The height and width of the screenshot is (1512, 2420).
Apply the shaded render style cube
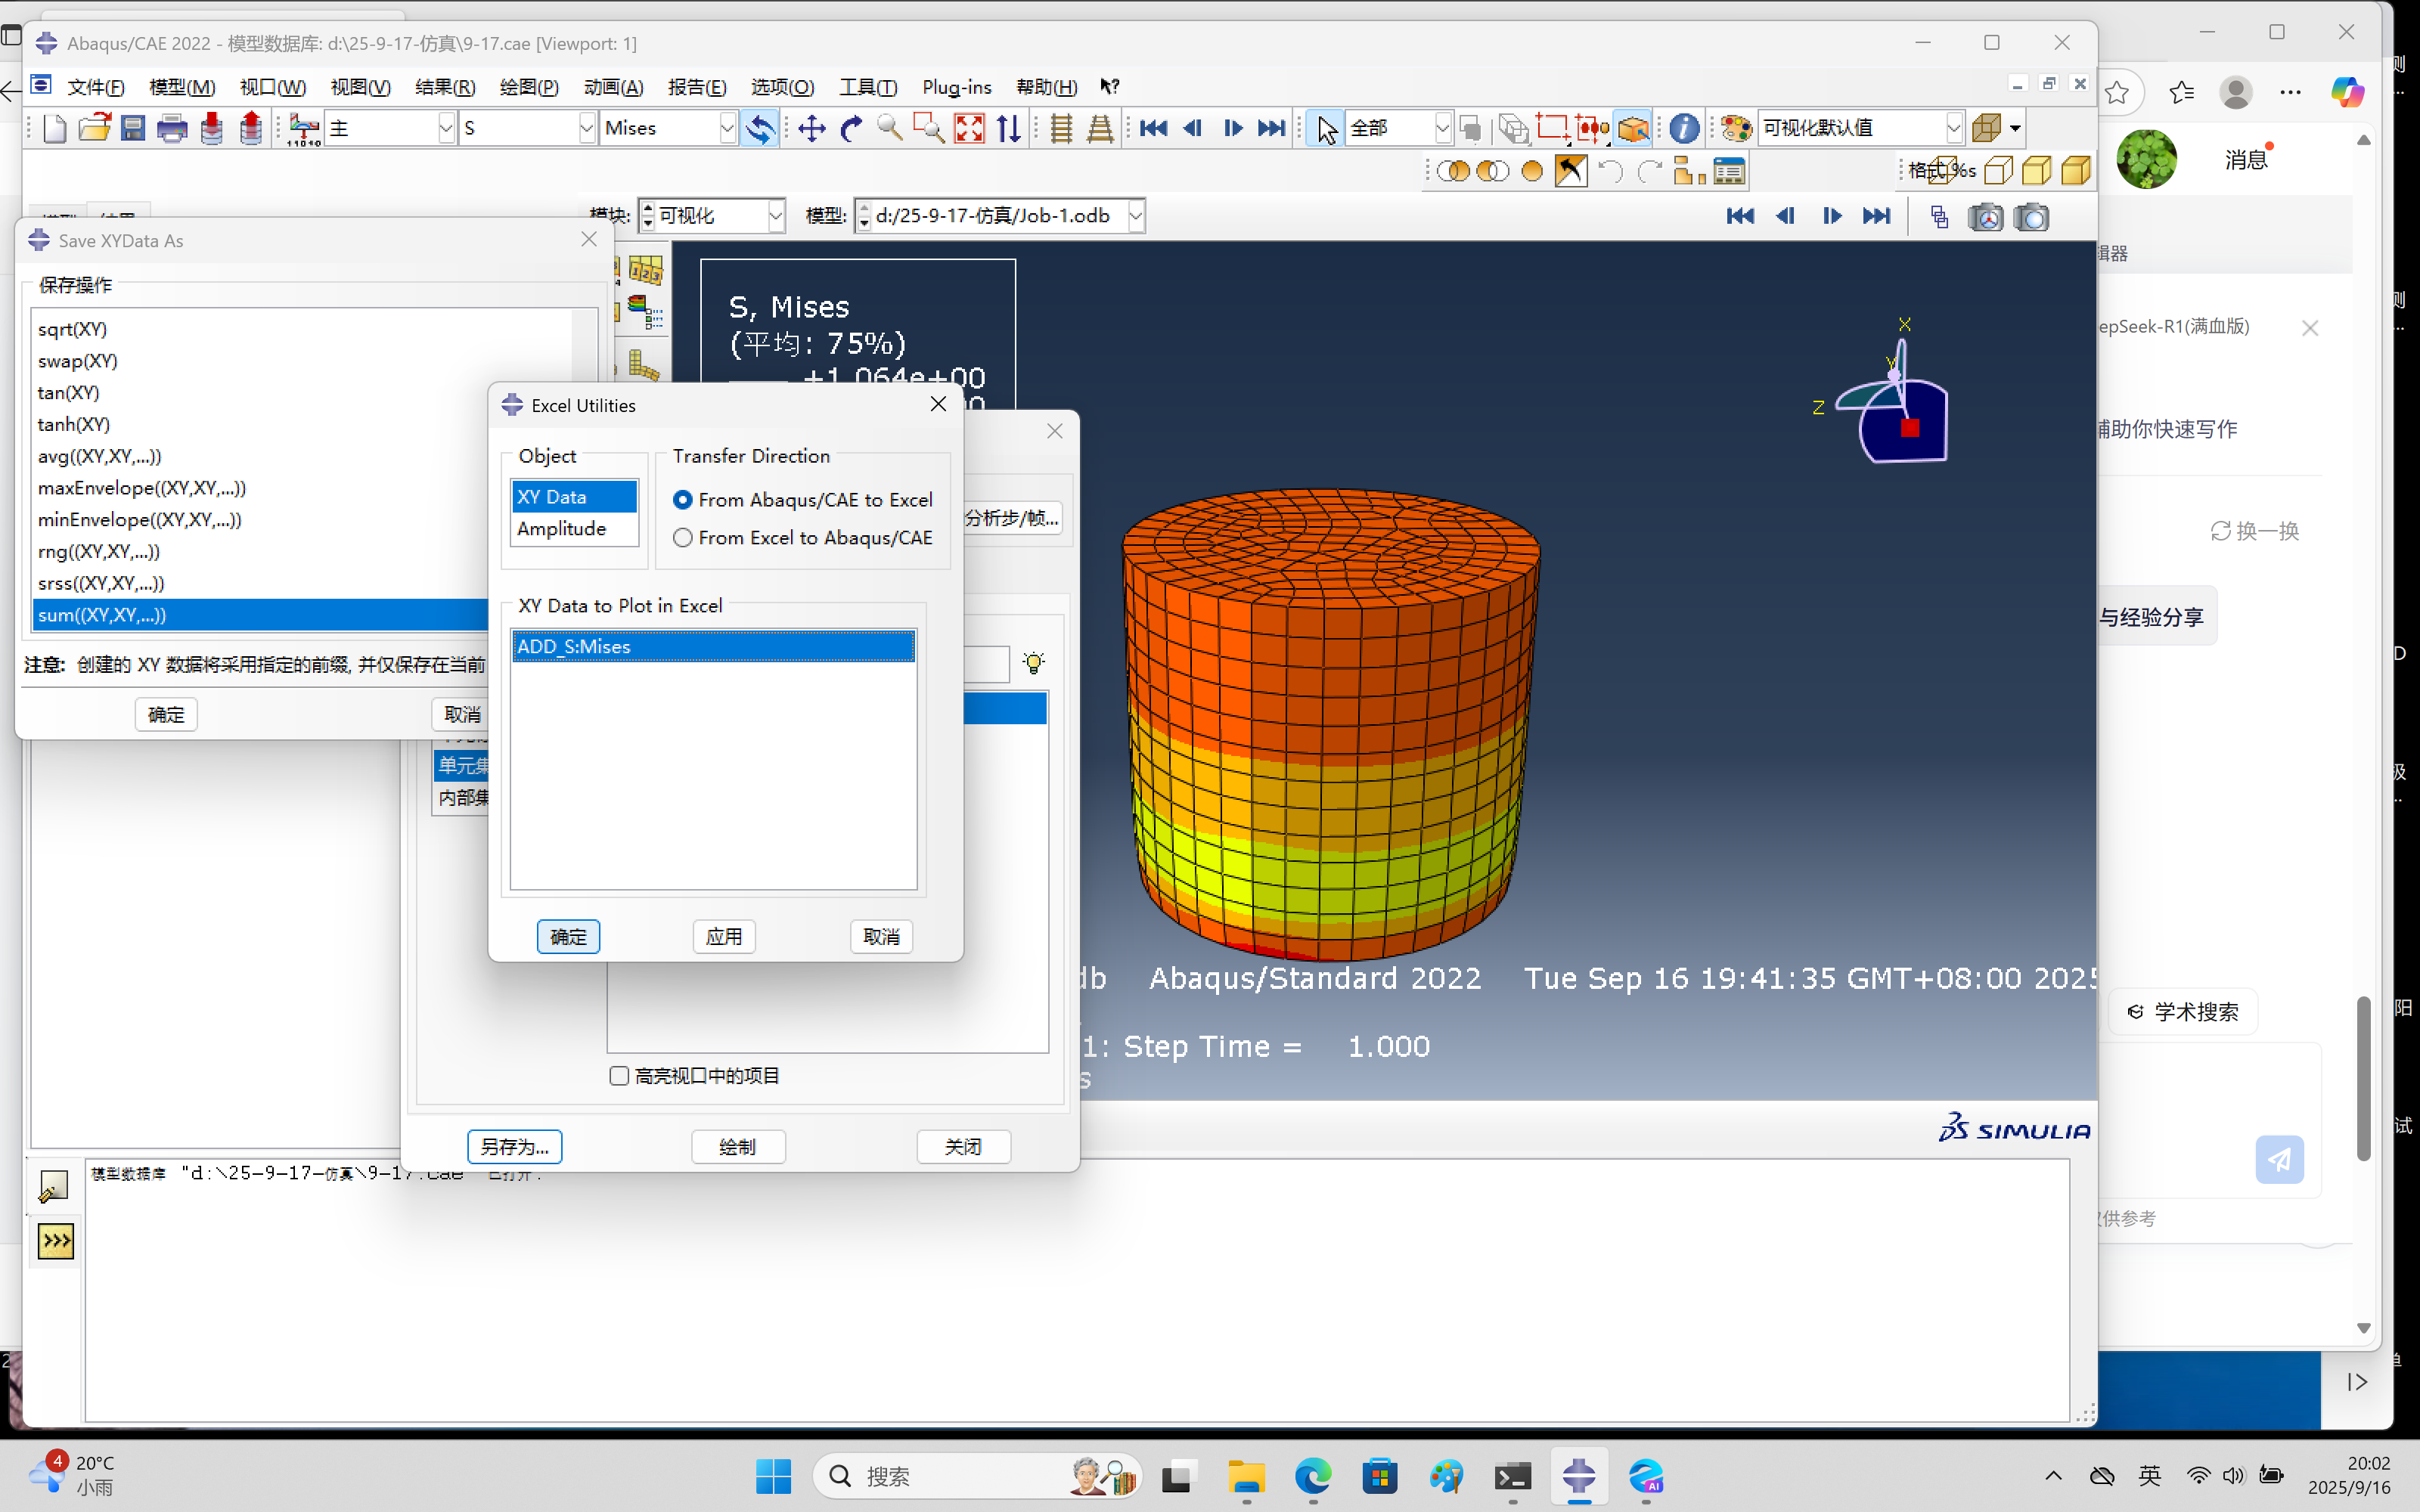(x=2076, y=171)
